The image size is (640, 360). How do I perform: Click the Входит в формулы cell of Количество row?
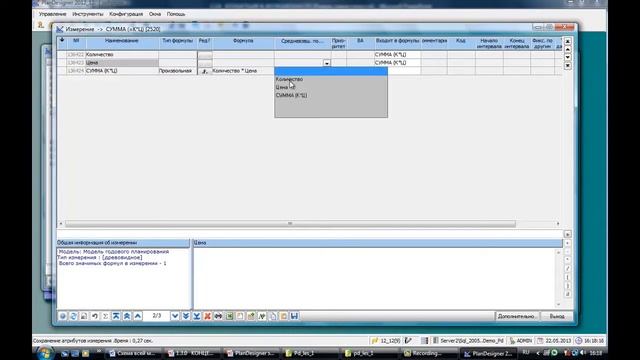pyautogui.click(x=397, y=55)
